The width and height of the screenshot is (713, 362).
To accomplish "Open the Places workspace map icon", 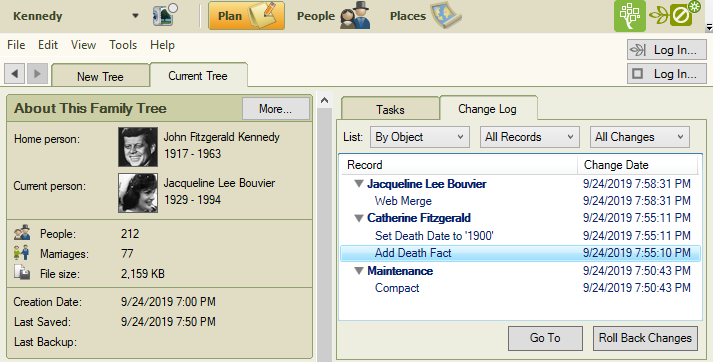I will tap(446, 15).
